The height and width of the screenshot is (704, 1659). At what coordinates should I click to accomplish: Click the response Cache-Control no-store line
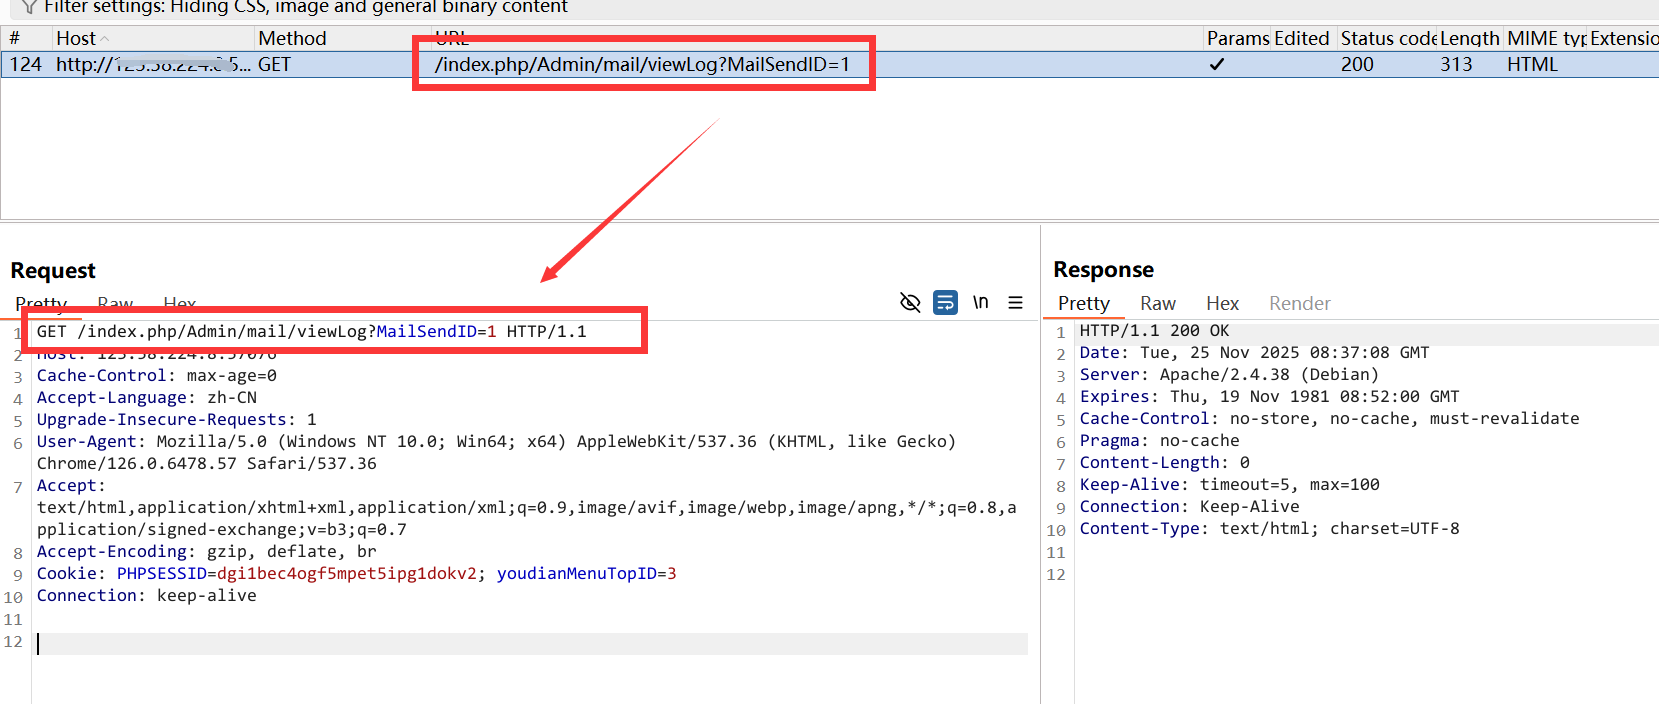(1330, 418)
